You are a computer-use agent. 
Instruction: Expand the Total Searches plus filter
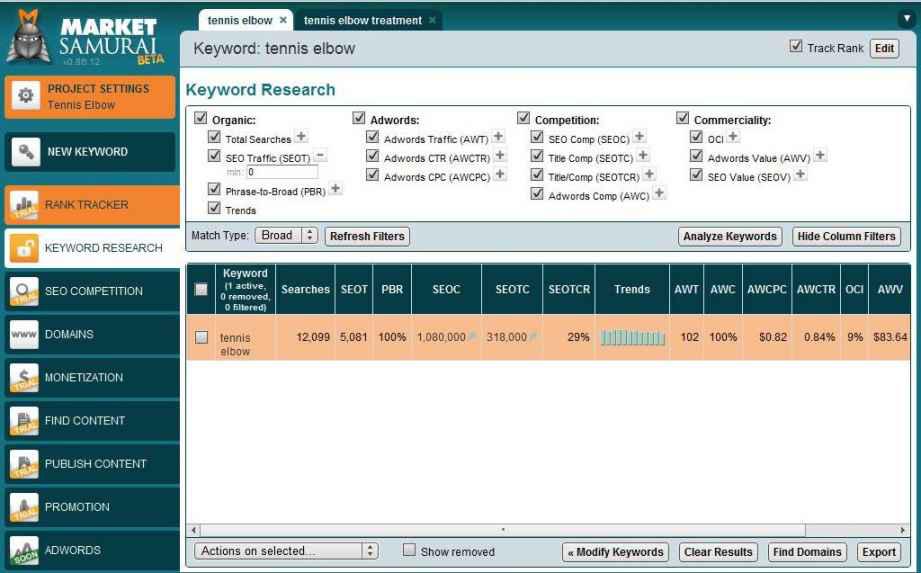pyautogui.click(x=302, y=138)
